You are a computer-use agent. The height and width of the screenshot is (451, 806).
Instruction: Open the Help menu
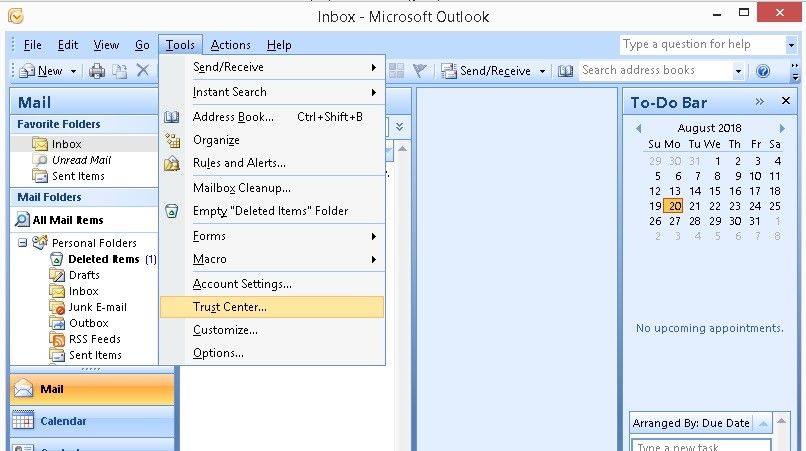point(279,45)
